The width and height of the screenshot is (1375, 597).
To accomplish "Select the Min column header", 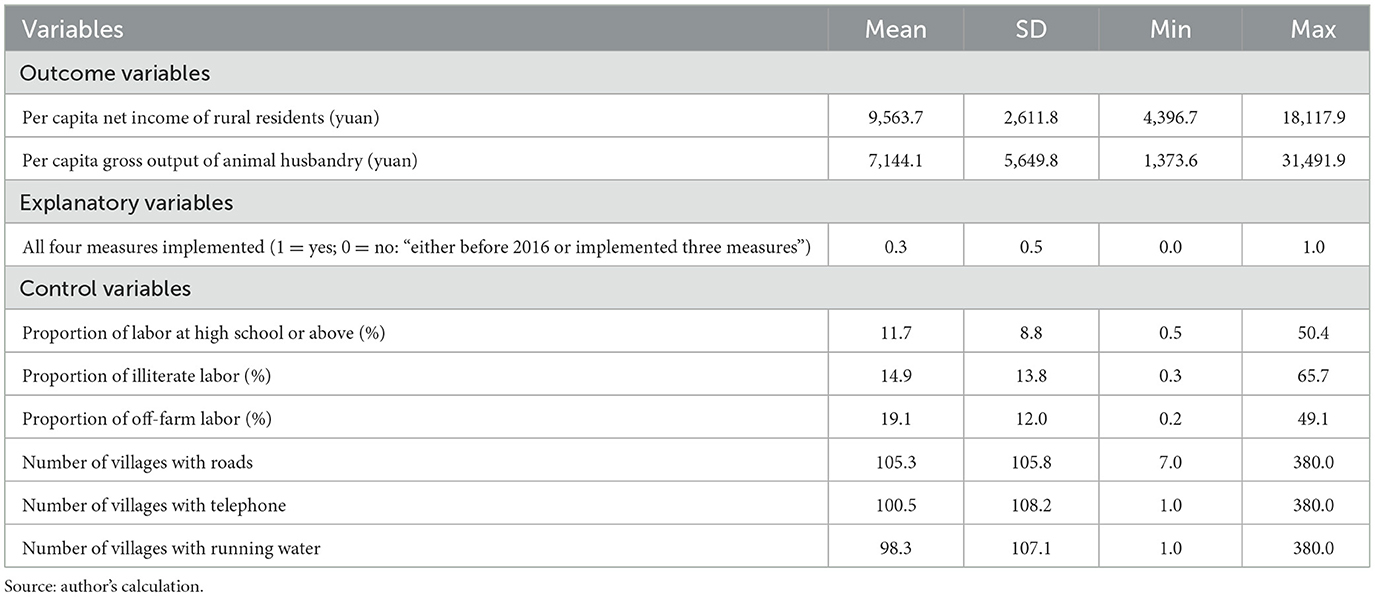I will click(1170, 30).
